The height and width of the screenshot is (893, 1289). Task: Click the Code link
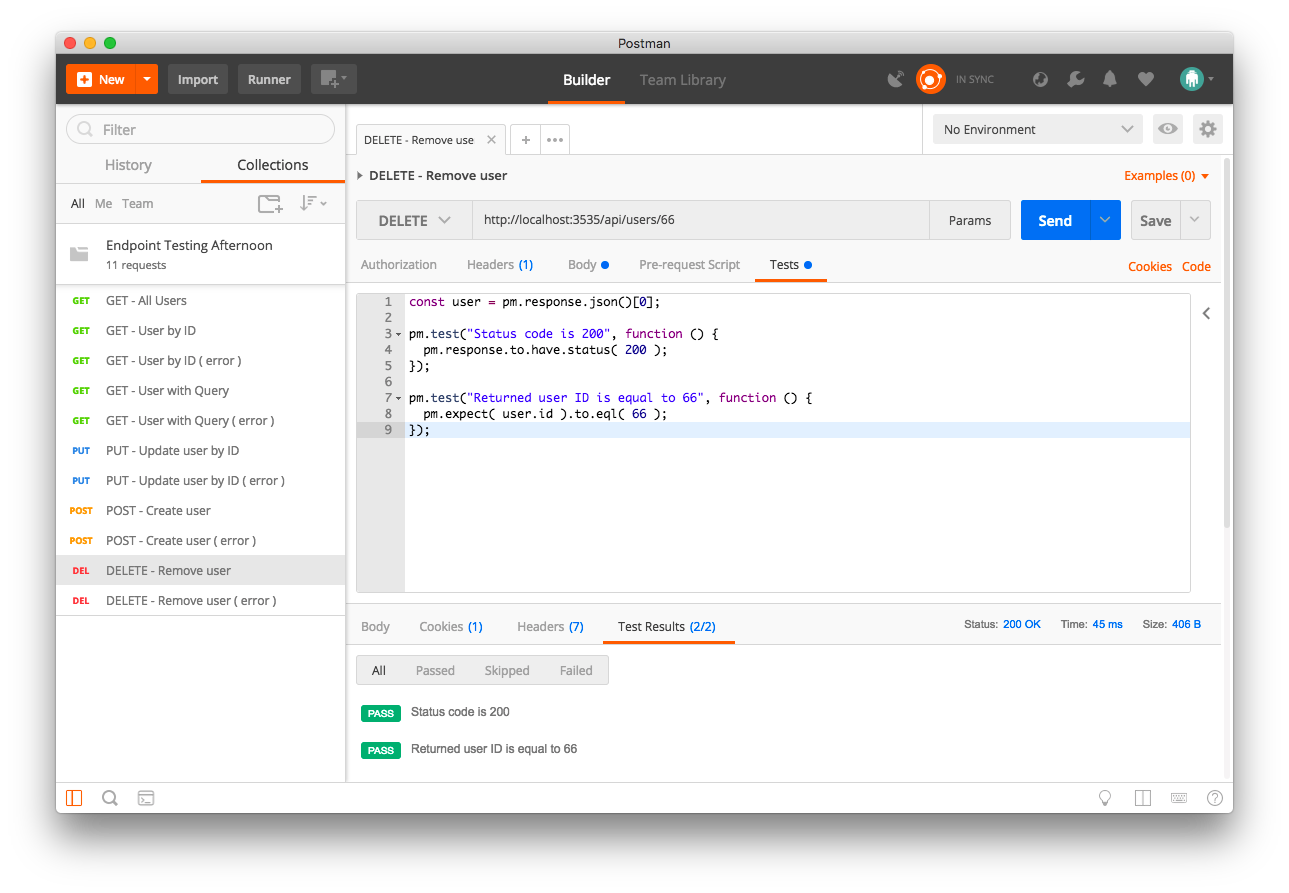pos(1196,267)
